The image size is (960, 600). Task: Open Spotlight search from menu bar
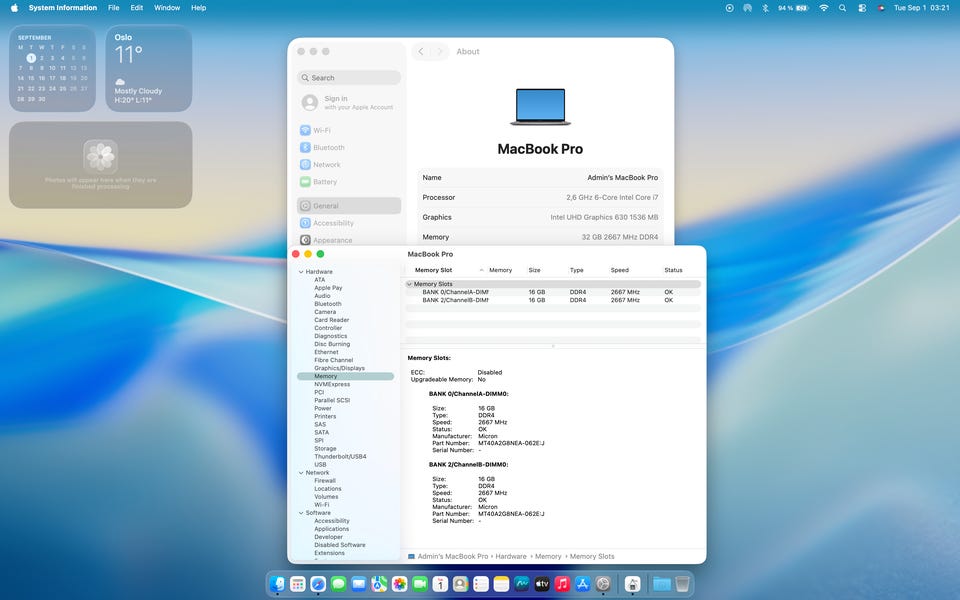pos(842,8)
